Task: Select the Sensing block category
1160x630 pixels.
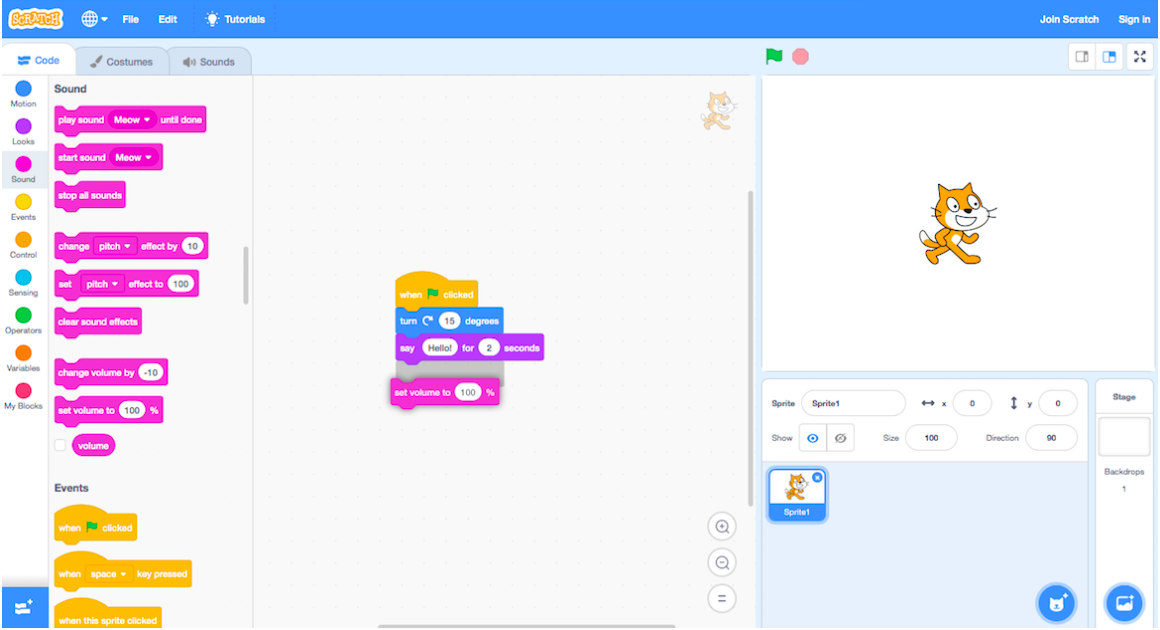Action: (24, 282)
